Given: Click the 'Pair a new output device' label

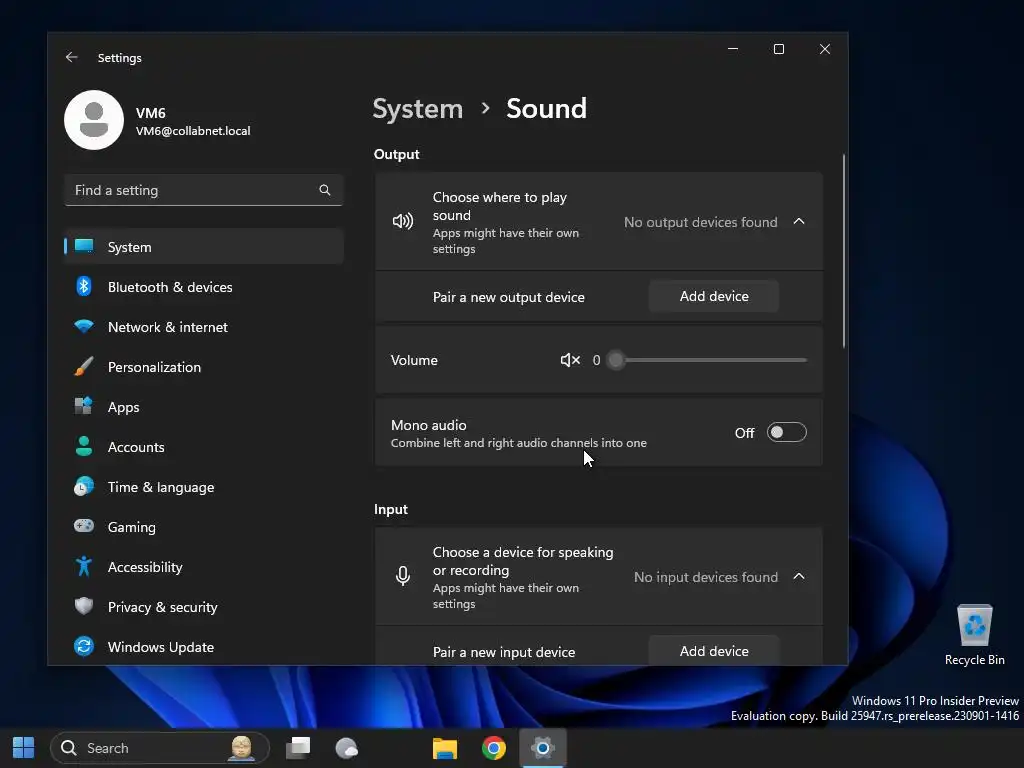Looking at the screenshot, I should (508, 297).
